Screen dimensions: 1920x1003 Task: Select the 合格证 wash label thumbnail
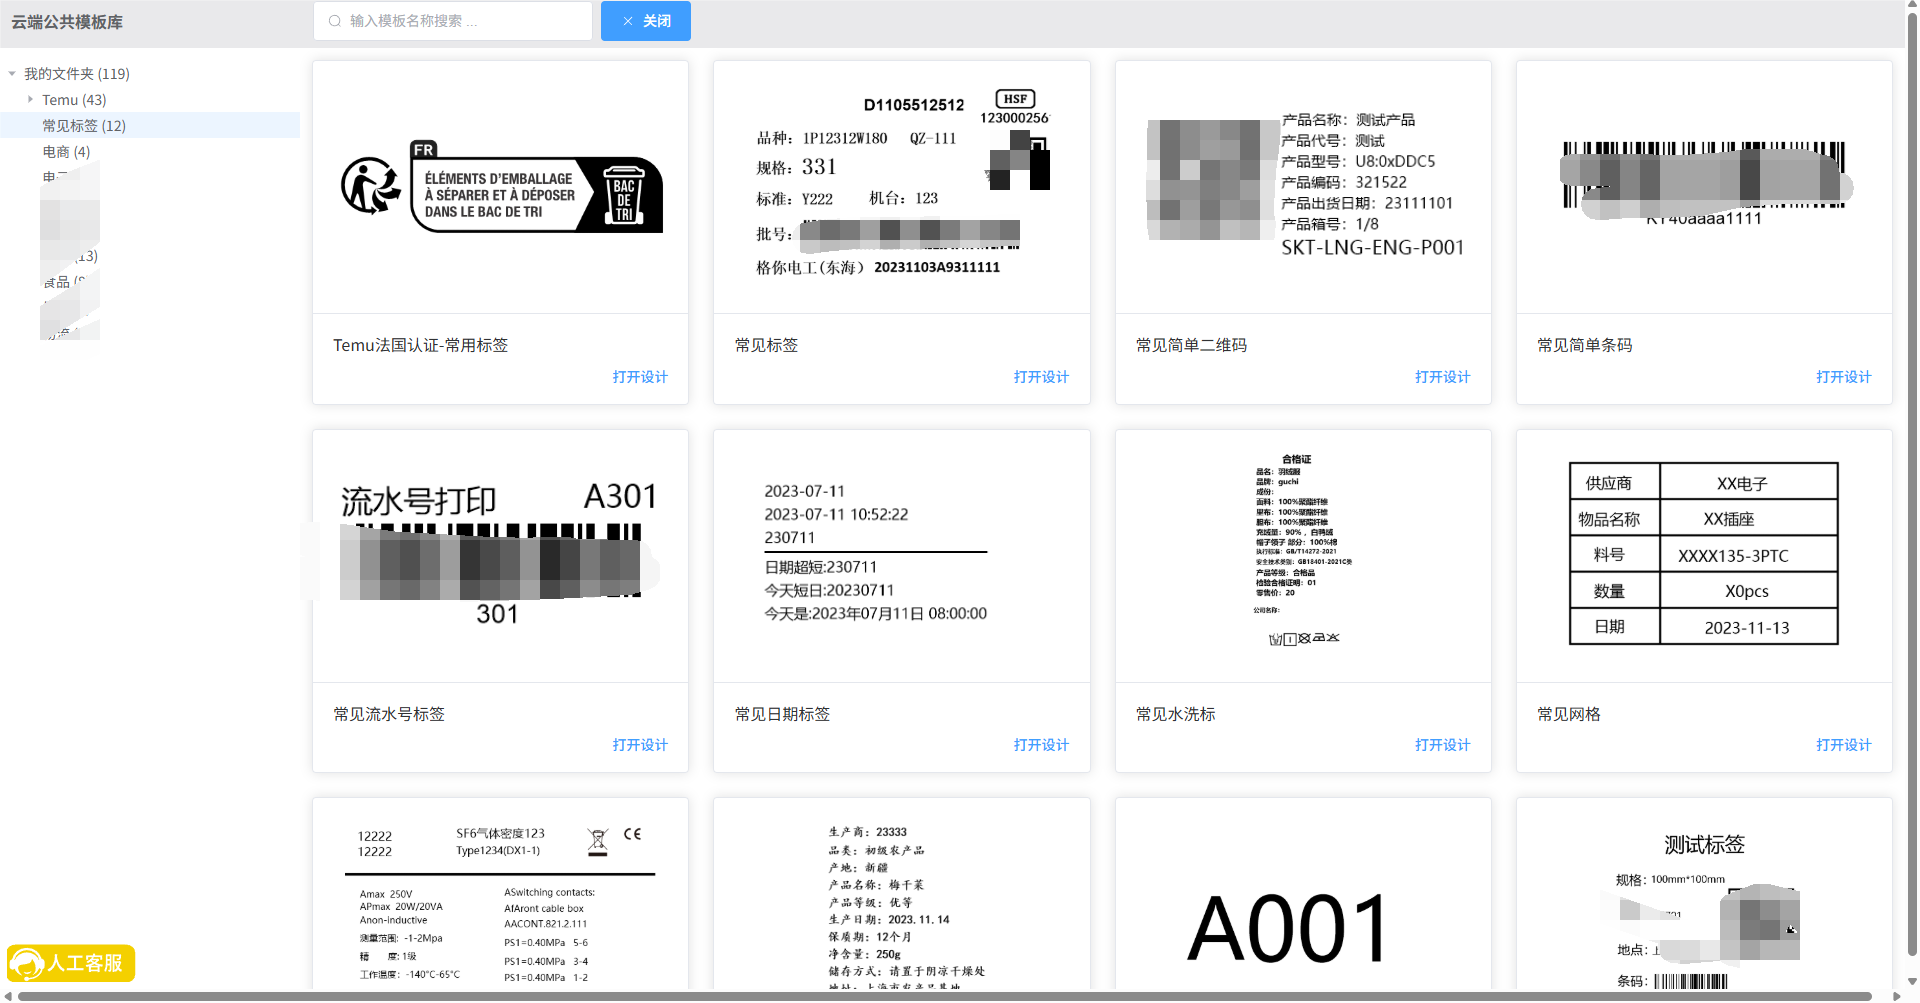[x=1303, y=556]
